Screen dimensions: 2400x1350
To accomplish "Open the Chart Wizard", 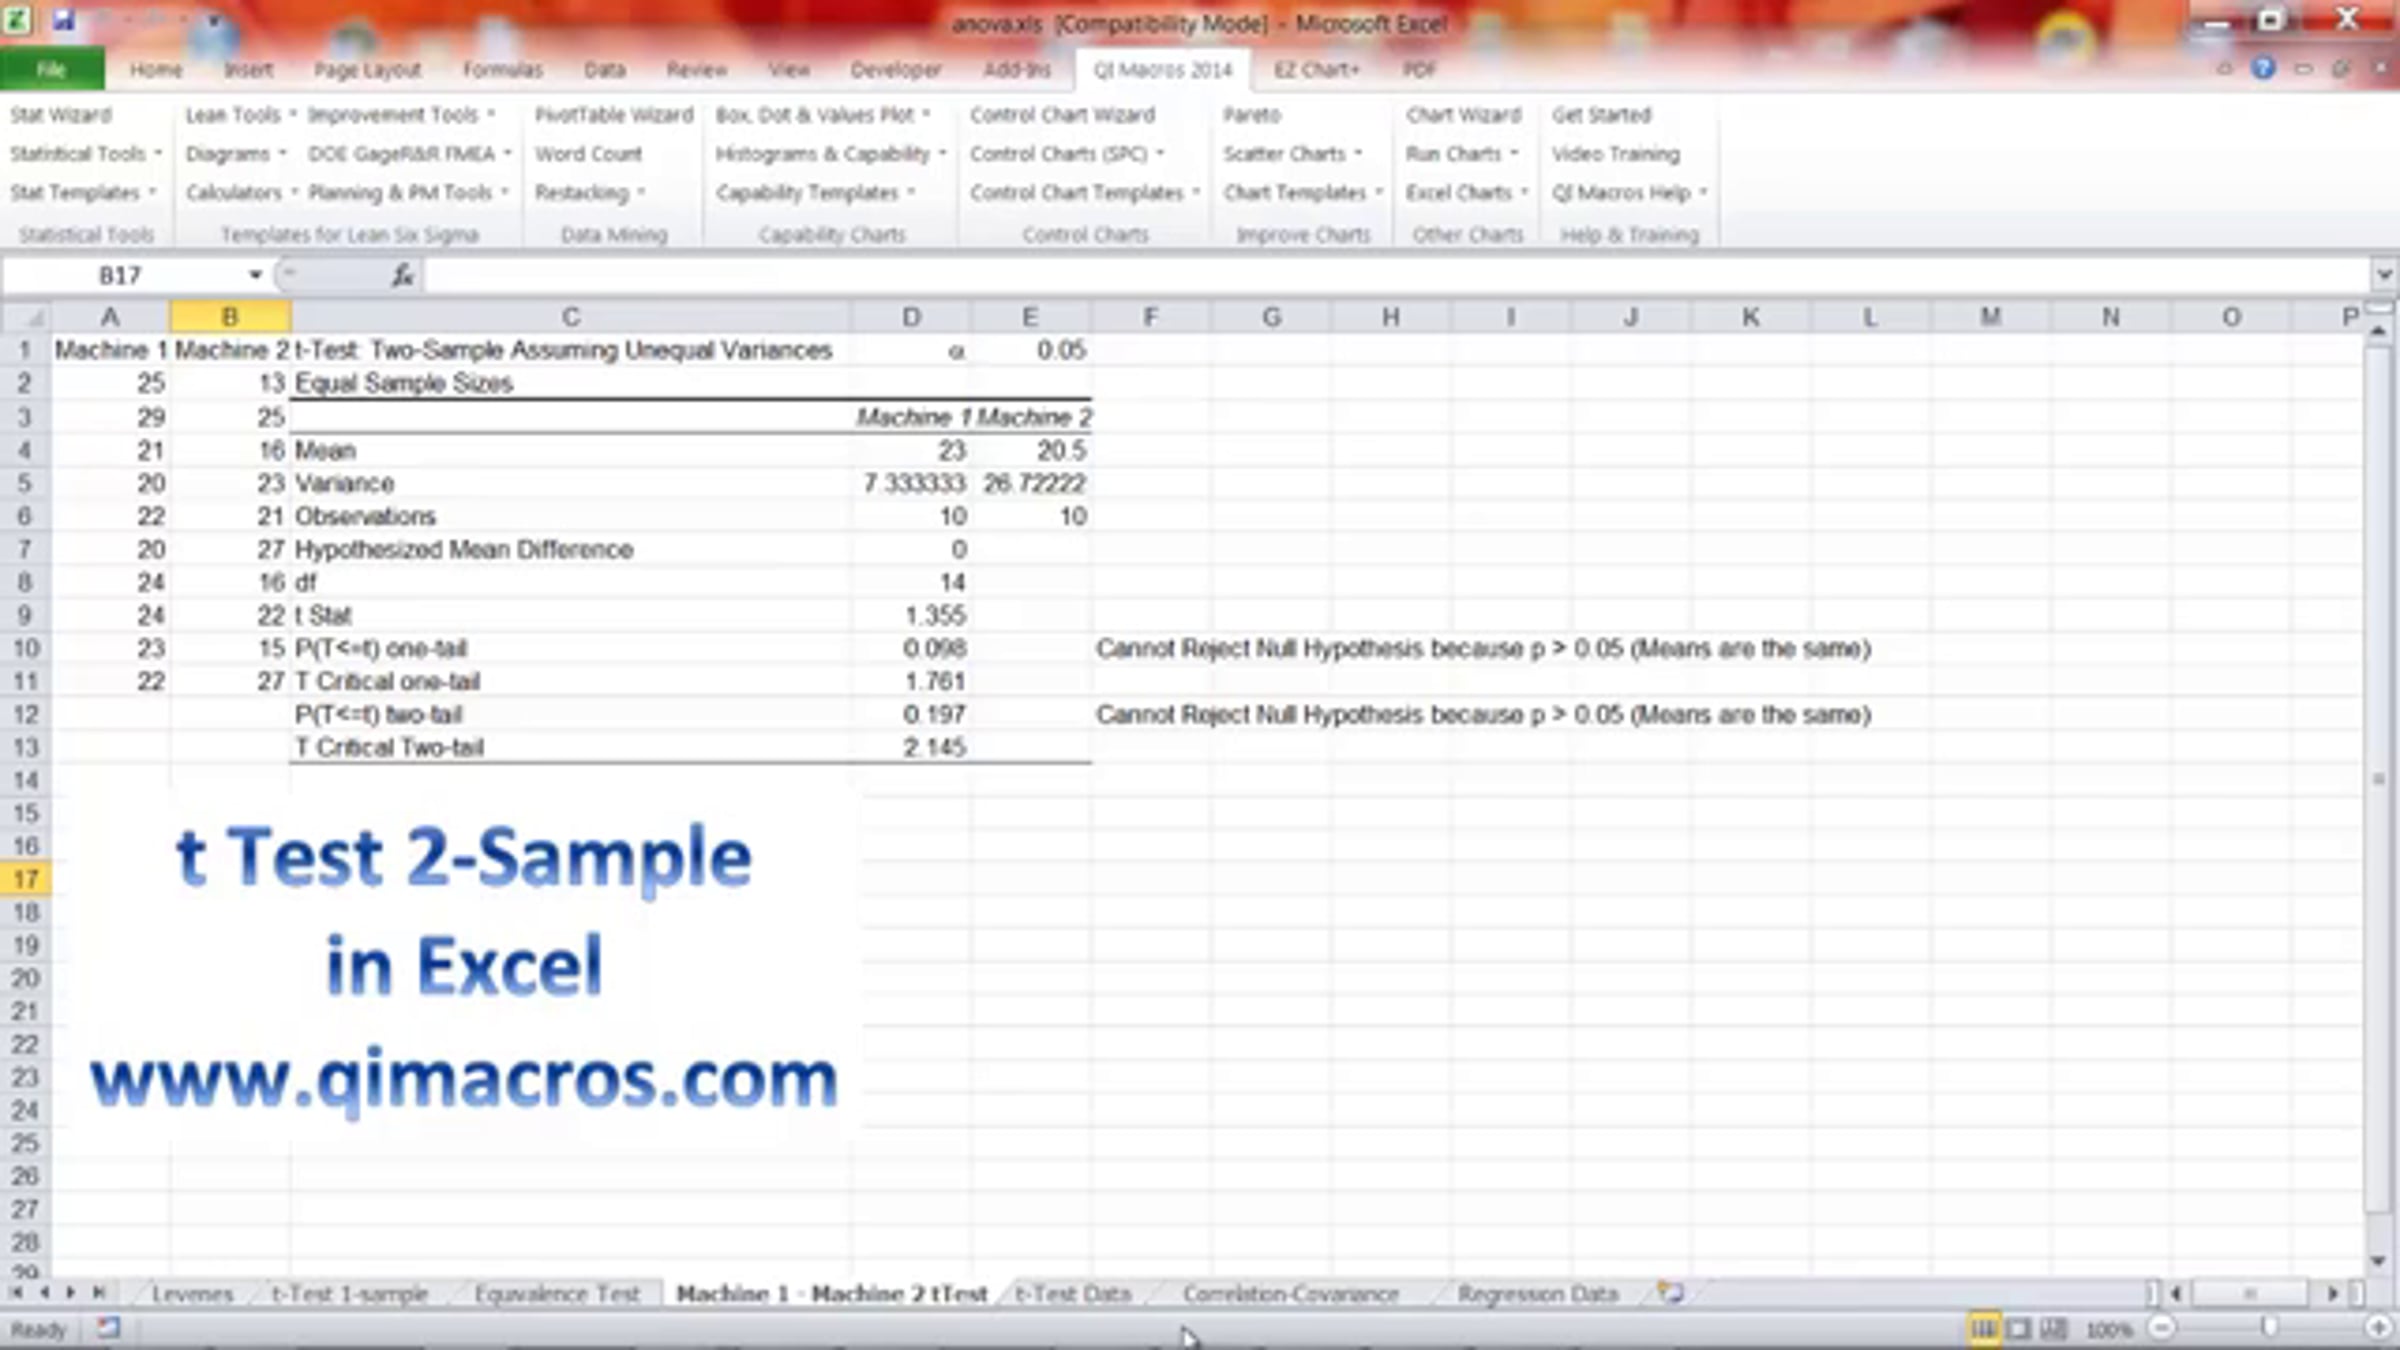I will [1463, 115].
